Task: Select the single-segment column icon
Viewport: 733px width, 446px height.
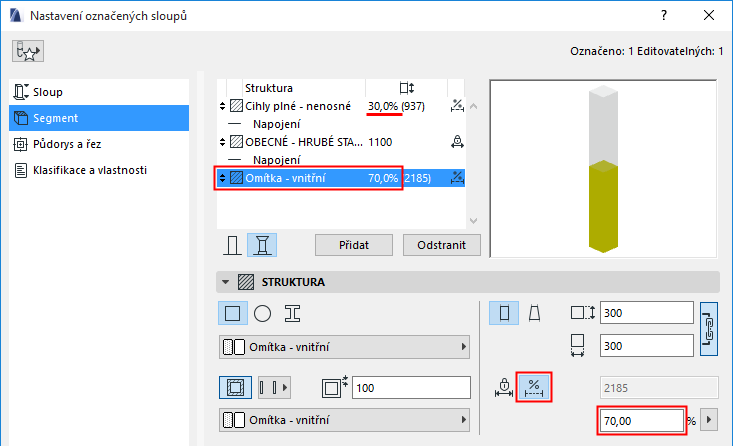Action: [233, 244]
